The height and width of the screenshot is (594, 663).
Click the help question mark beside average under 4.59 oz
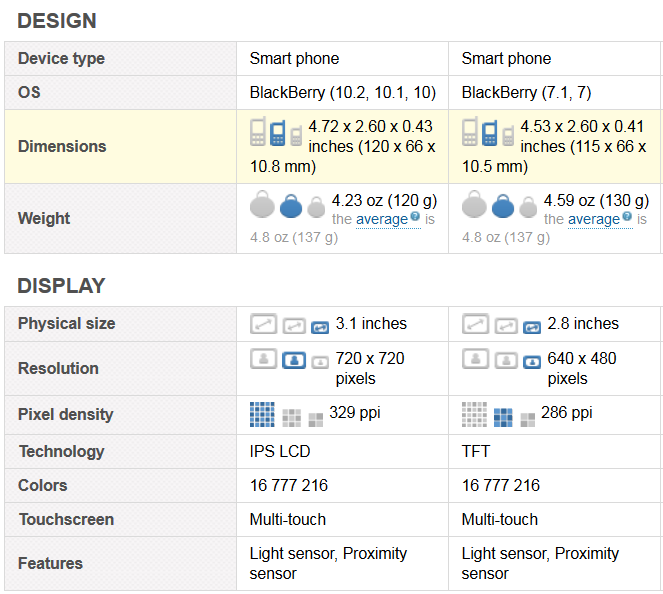[627, 216]
